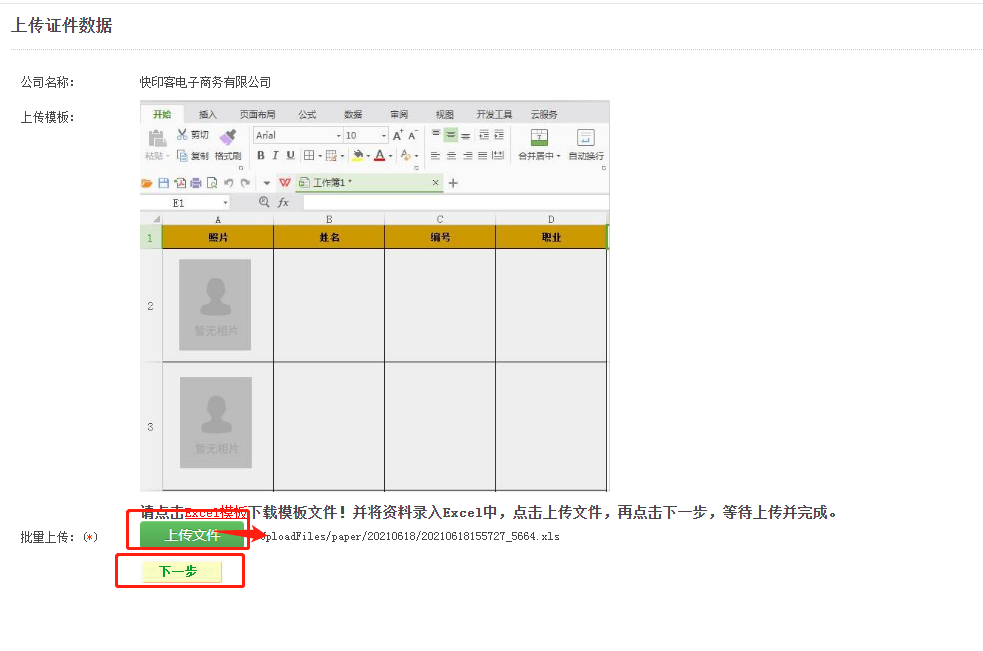Click the Italic (I) formatting icon
The height and width of the screenshot is (651, 983).
pos(276,156)
